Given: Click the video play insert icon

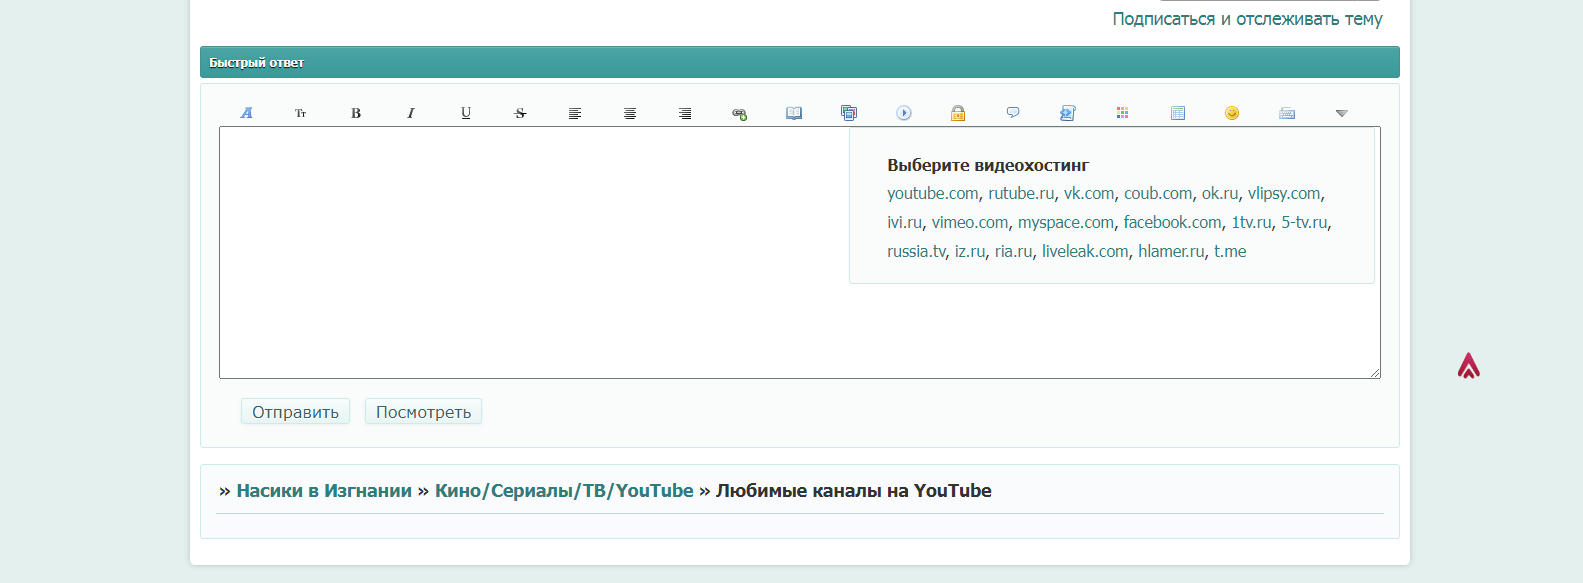Looking at the screenshot, I should coord(904,113).
